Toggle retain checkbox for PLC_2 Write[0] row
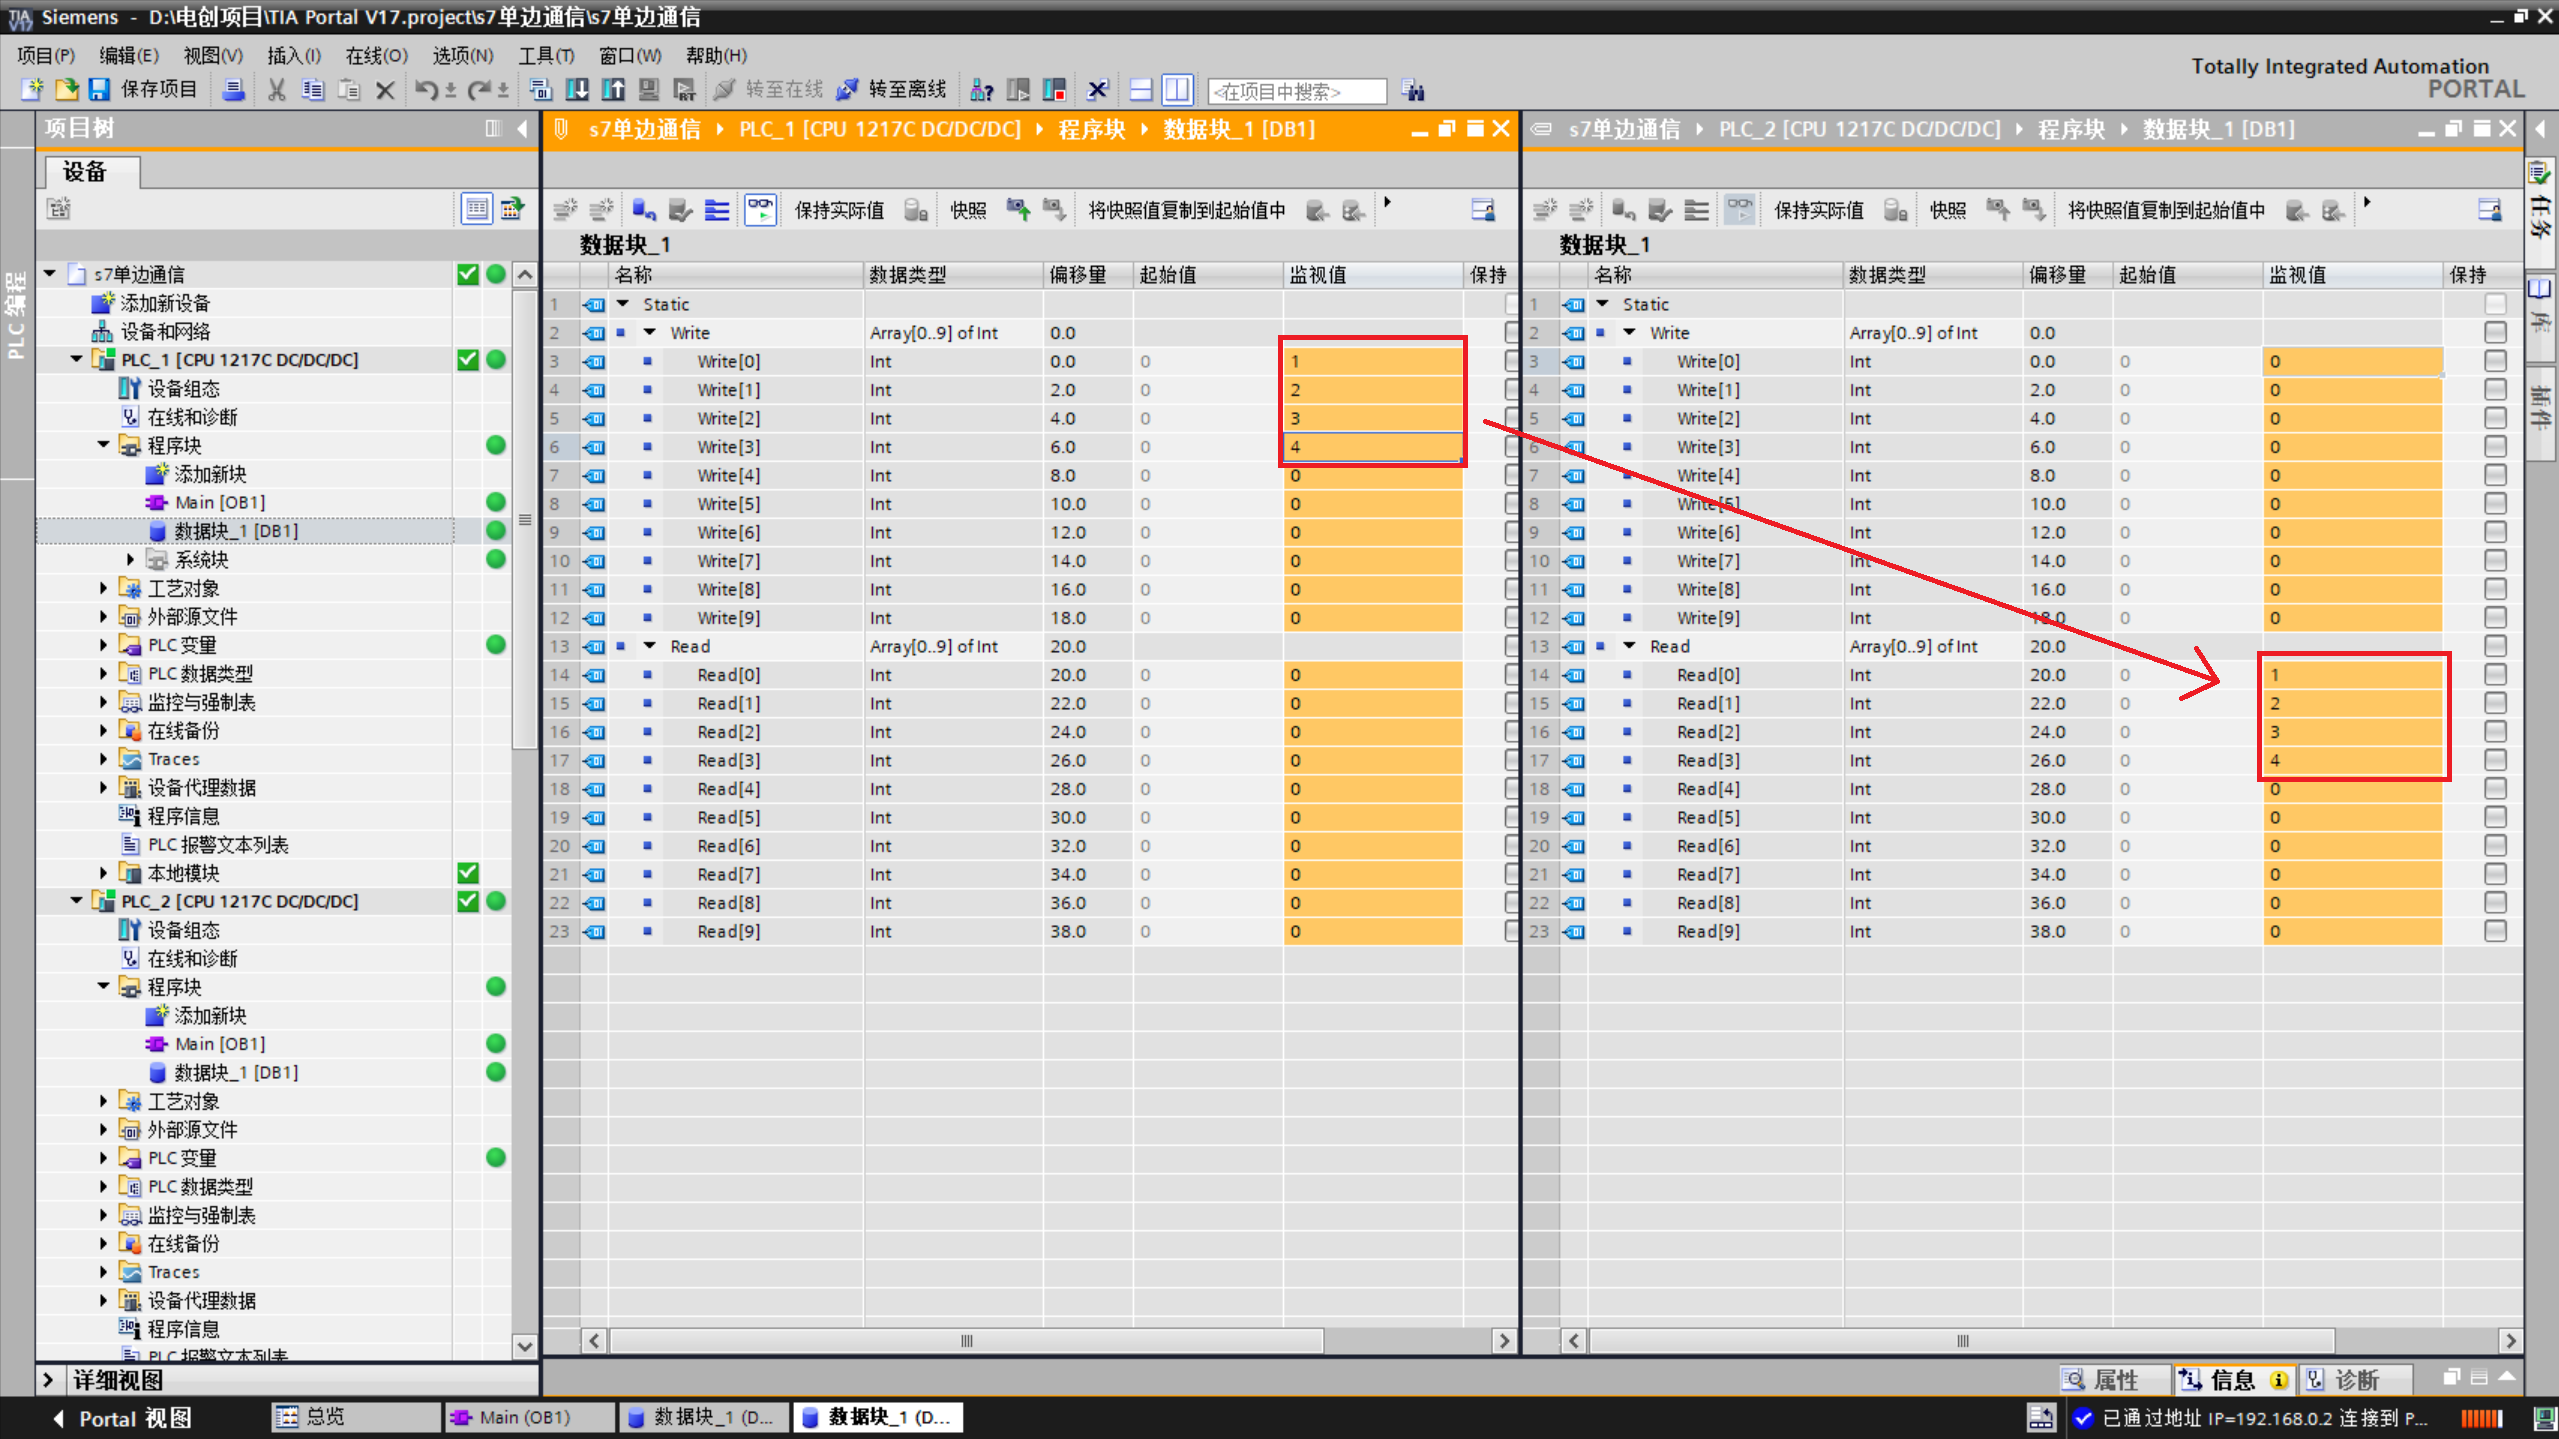 click(x=2495, y=361)
